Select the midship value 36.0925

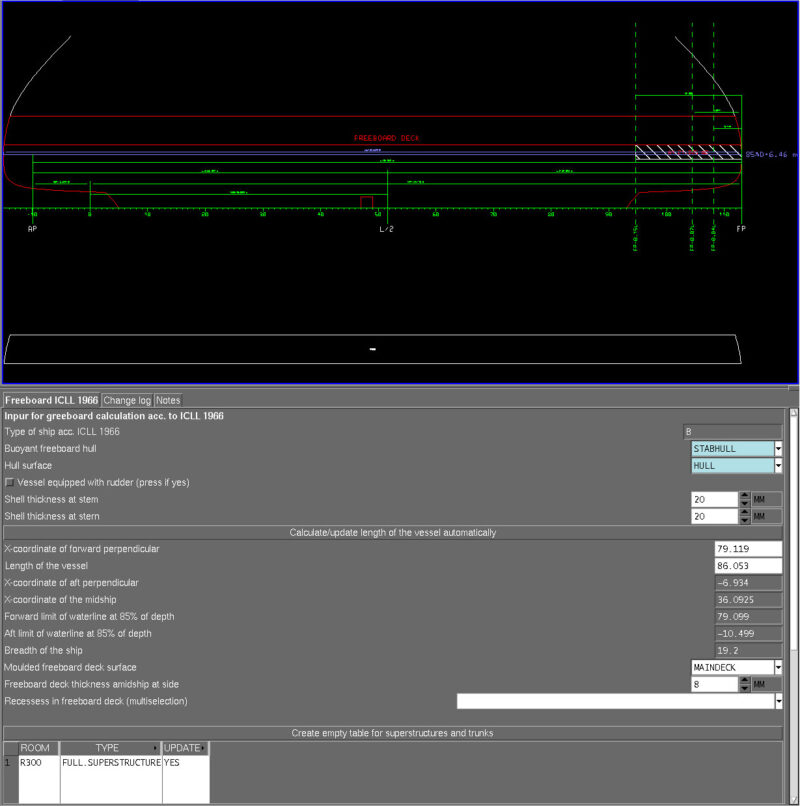(x=748, y=600)
